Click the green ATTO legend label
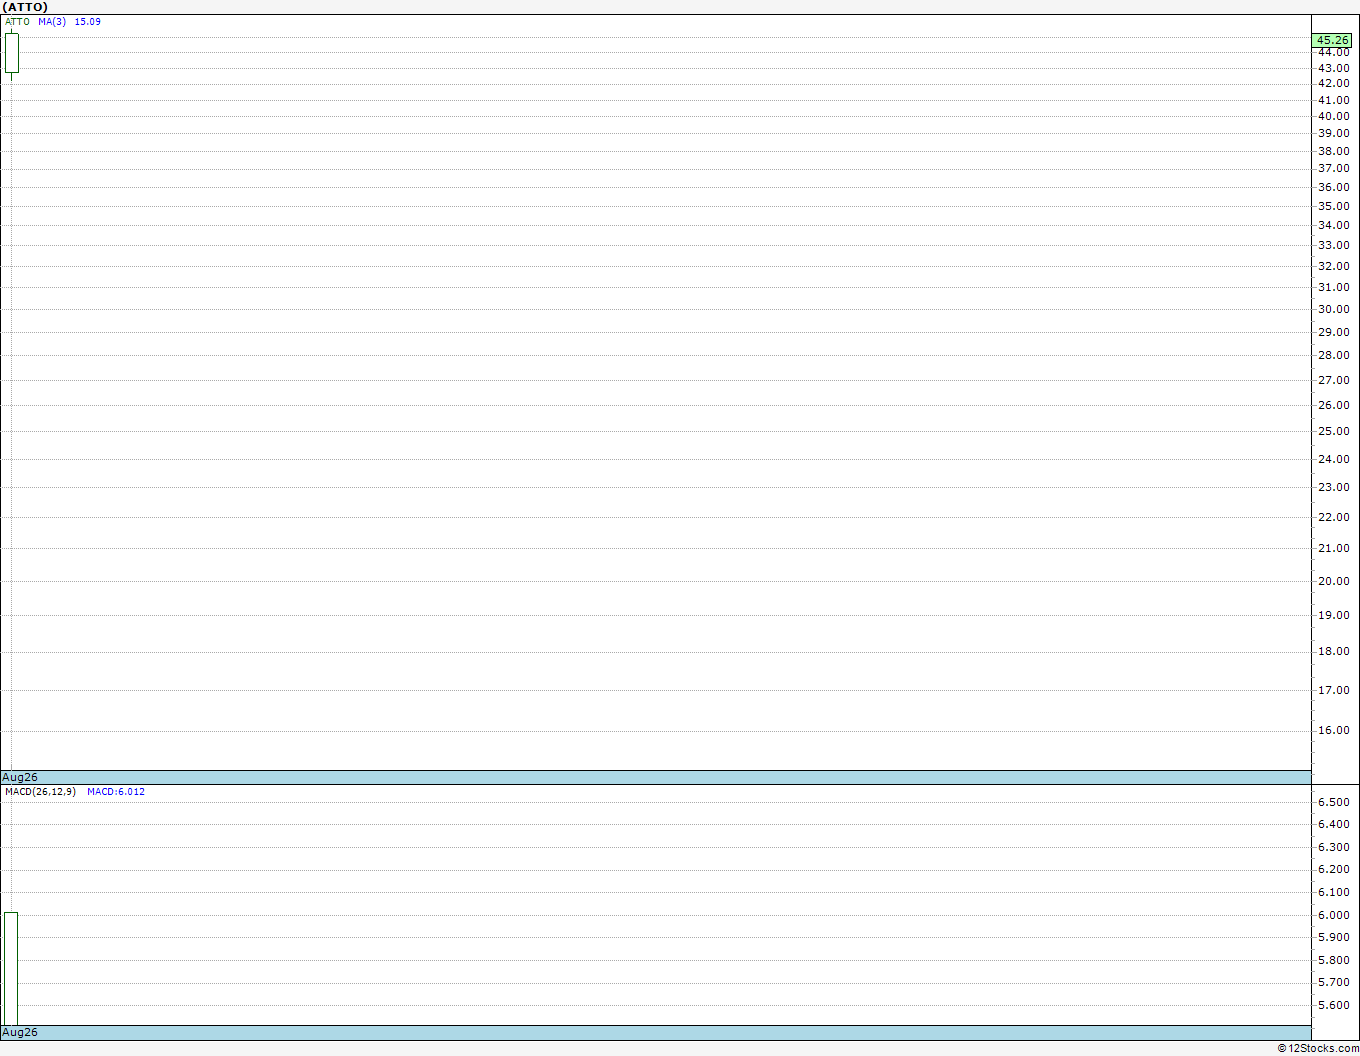Viewport: 1360px width, 1056px height. [x=17, y=22]
